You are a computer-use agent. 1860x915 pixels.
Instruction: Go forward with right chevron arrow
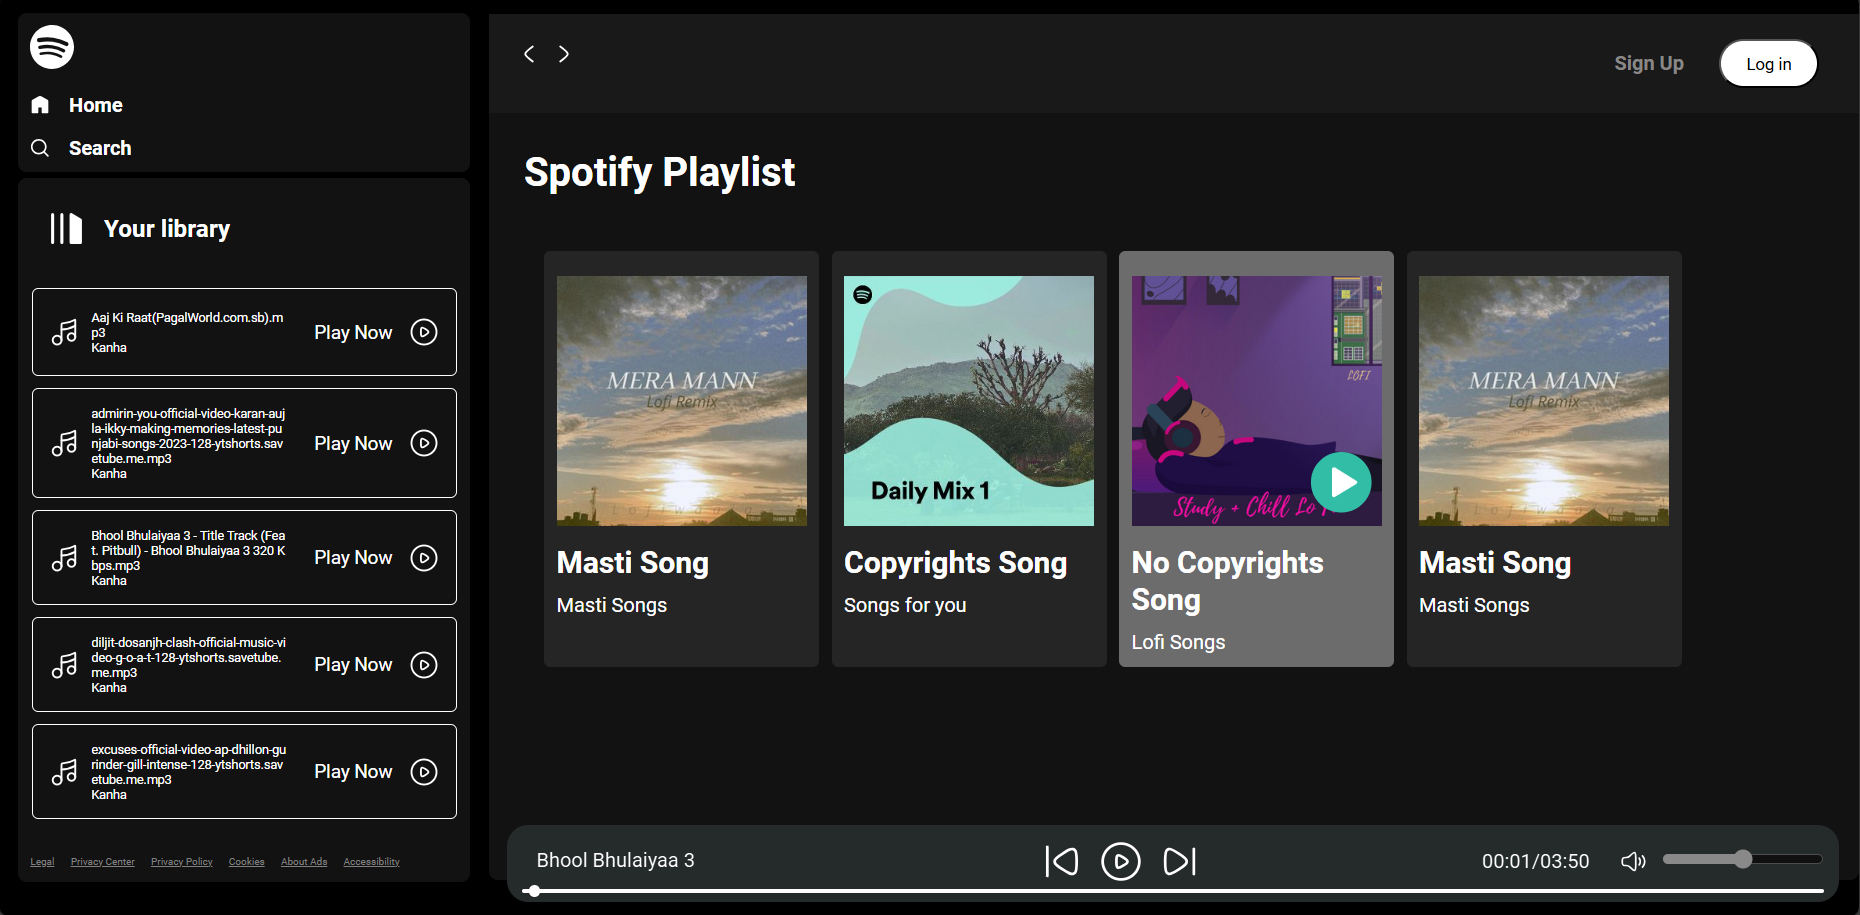click(x=564, y=54)
